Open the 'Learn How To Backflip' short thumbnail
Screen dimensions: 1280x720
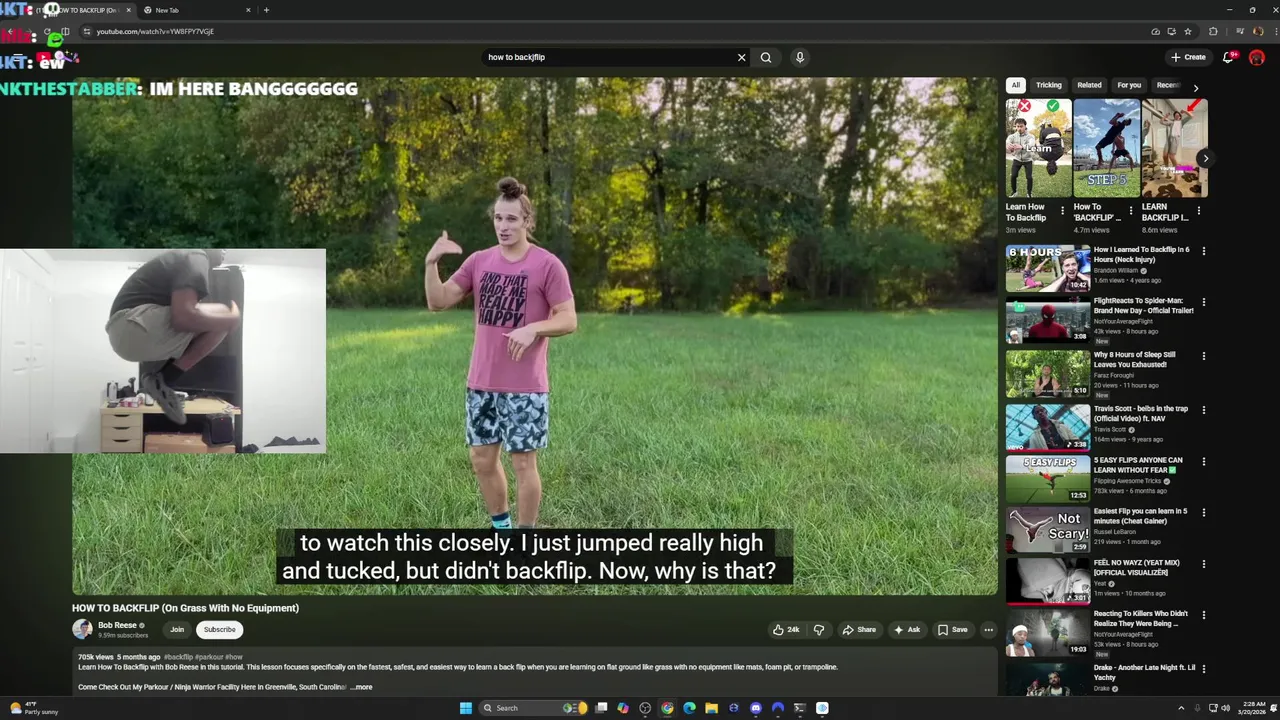point(1038,148)
